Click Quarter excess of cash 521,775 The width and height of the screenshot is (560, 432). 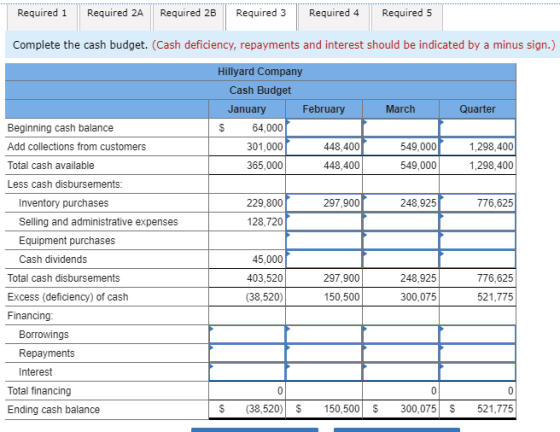tap(495, 297)
